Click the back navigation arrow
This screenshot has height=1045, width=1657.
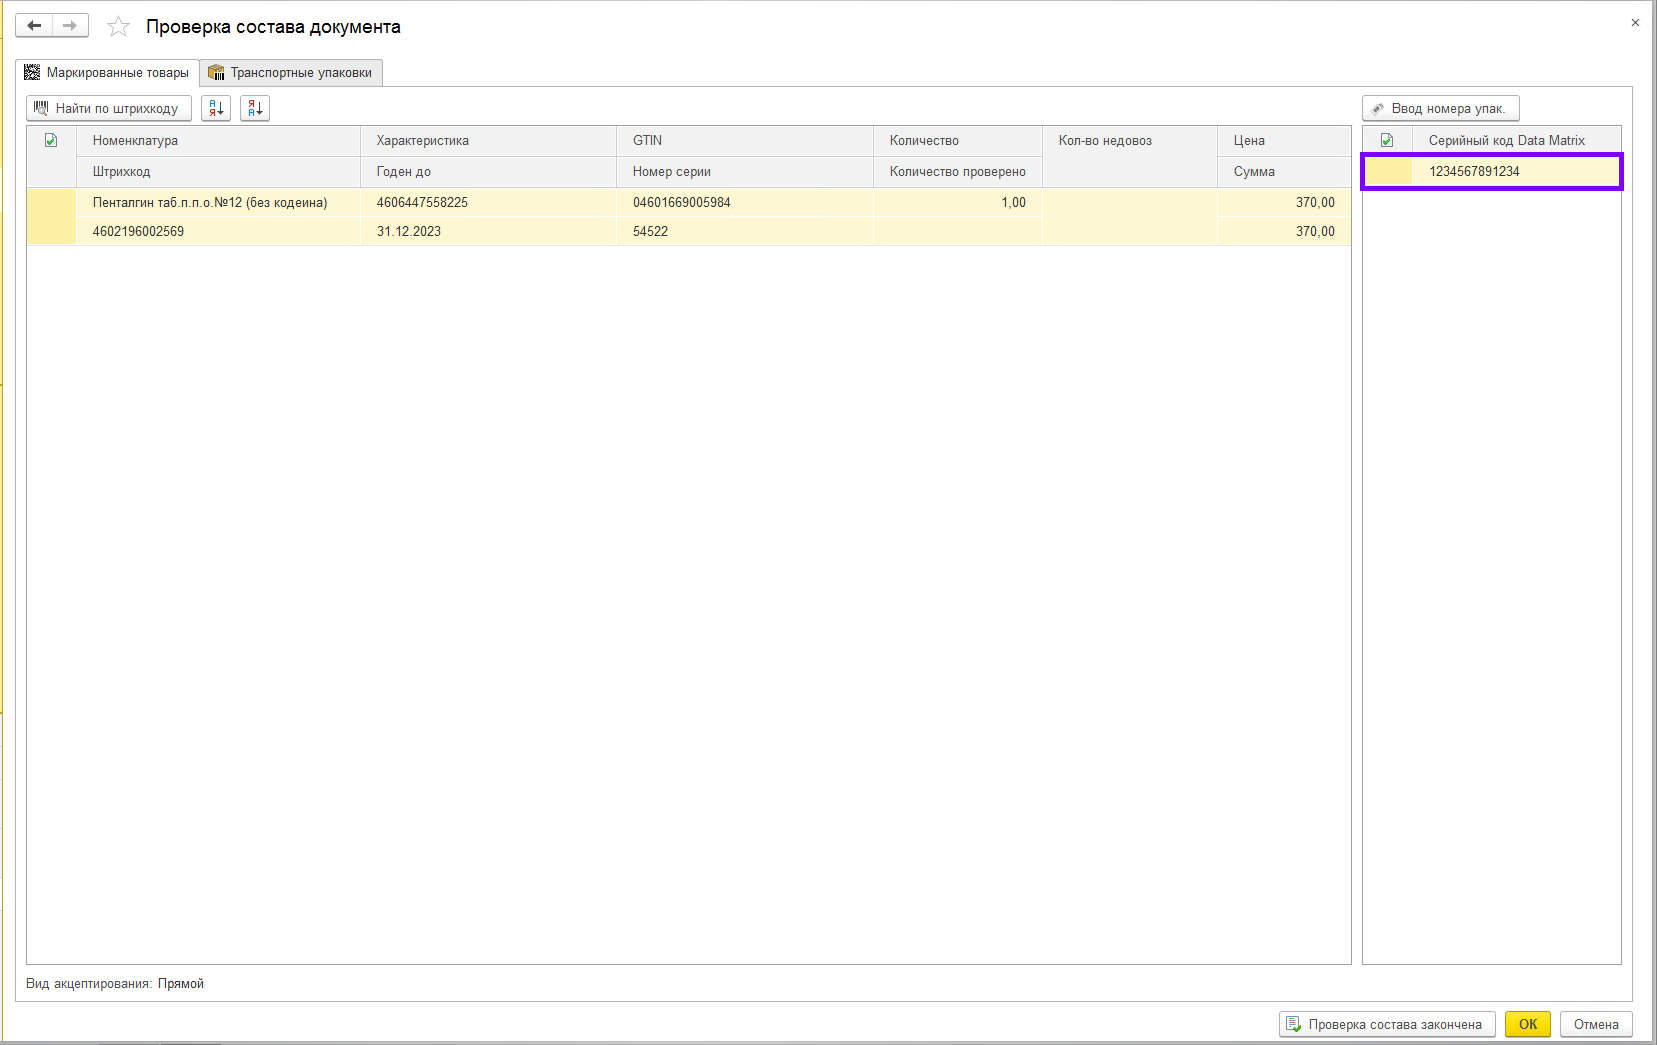tap(34, 26)
